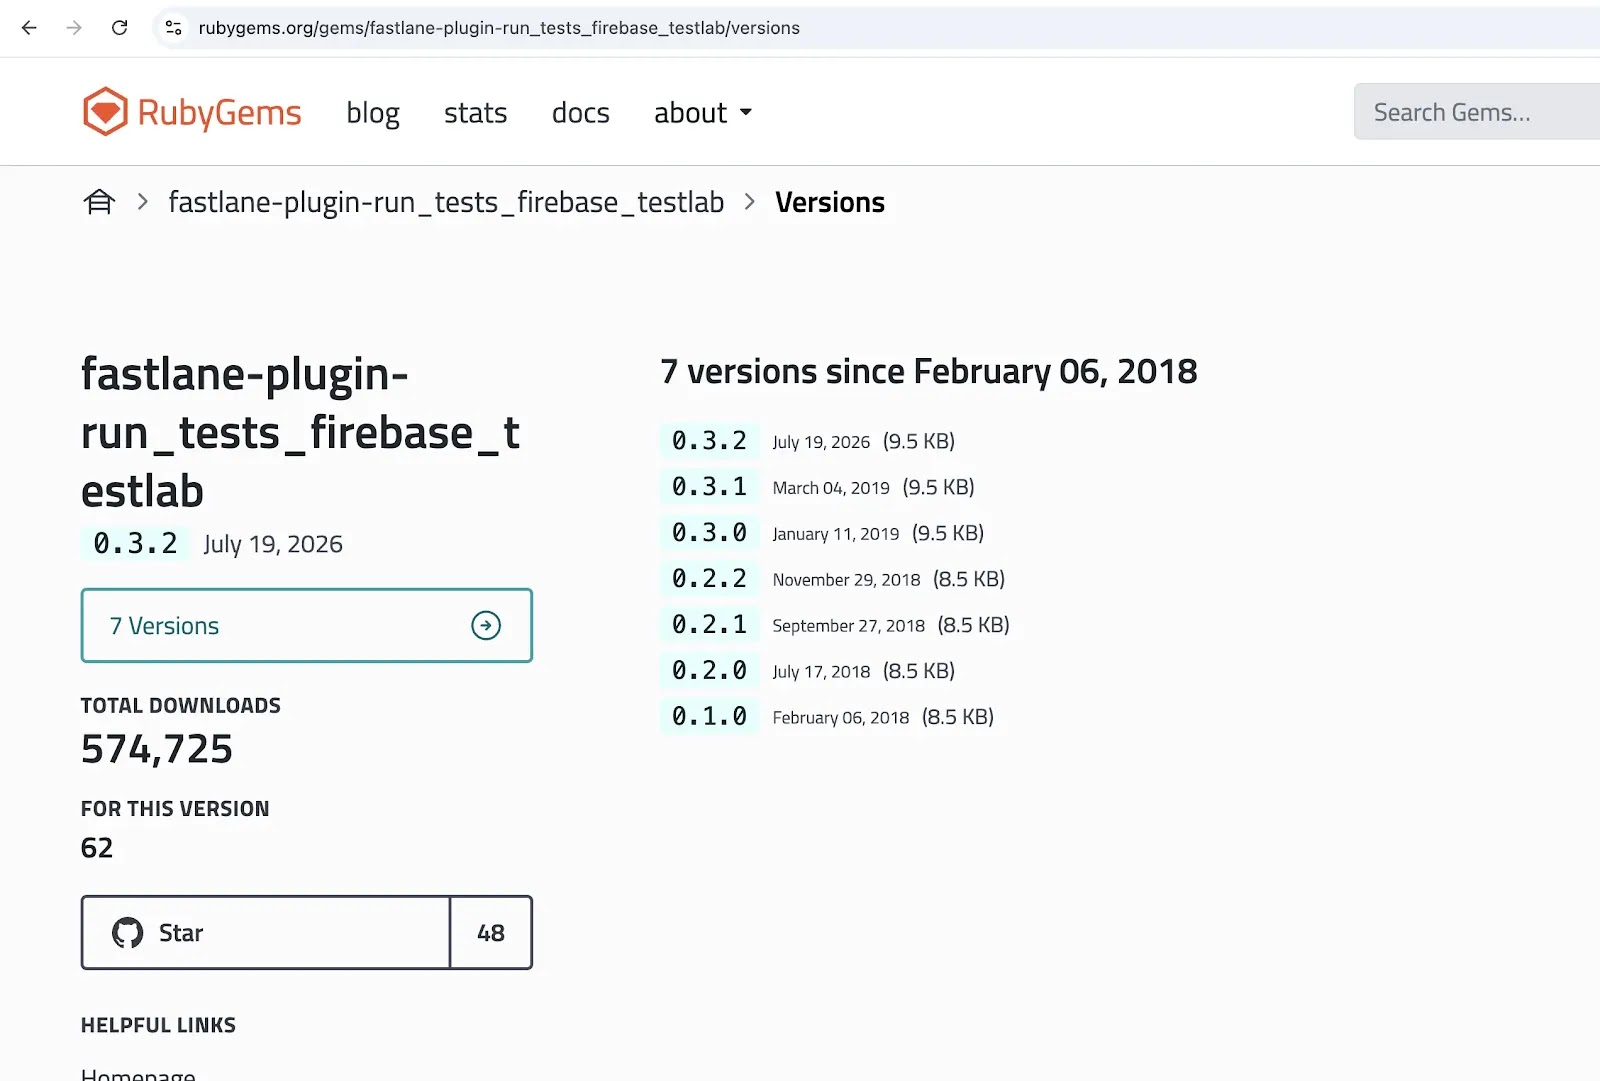Click the date February 06, 2018 in list
Screen dimensions: 1600x1081
tap(841, 718)
